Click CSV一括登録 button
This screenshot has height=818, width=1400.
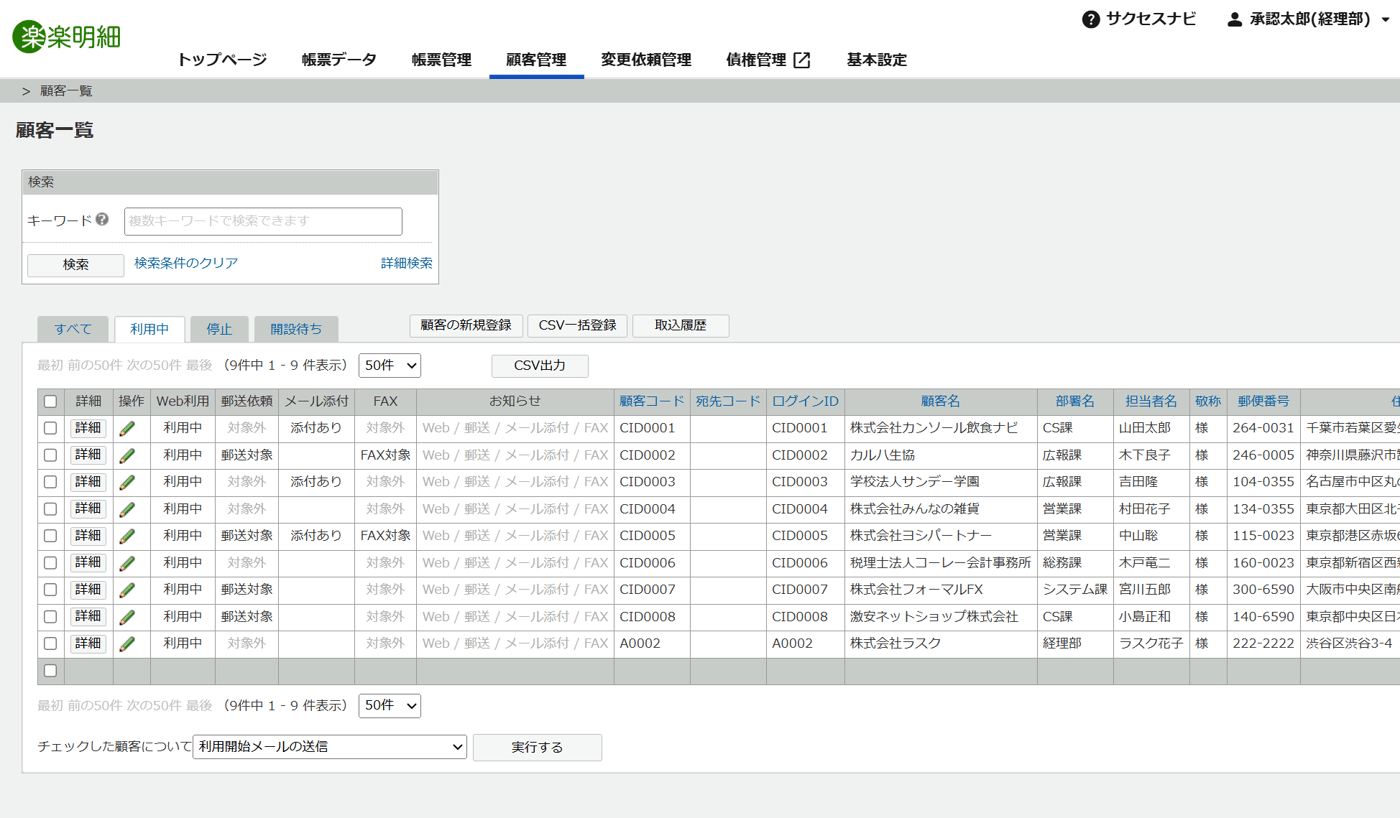pos(578,326)
